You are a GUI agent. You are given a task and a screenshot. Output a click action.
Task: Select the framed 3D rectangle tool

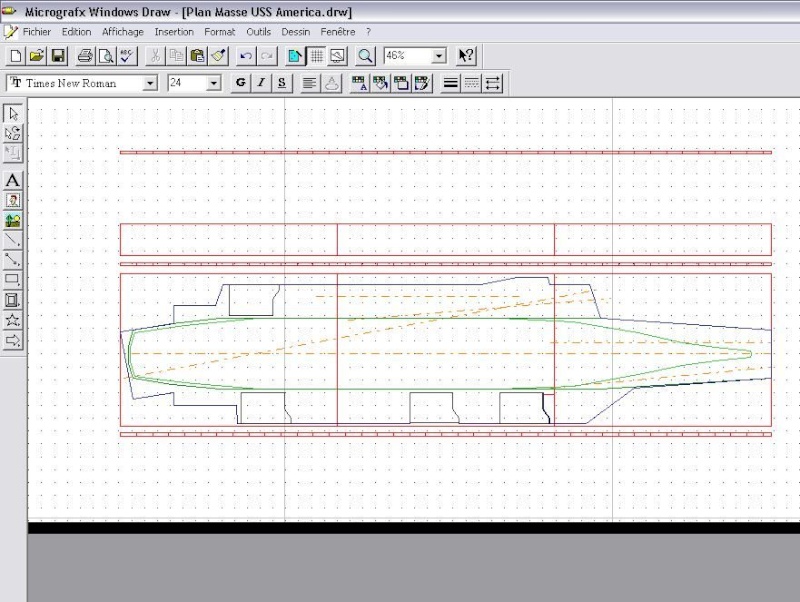coord(13,300)
